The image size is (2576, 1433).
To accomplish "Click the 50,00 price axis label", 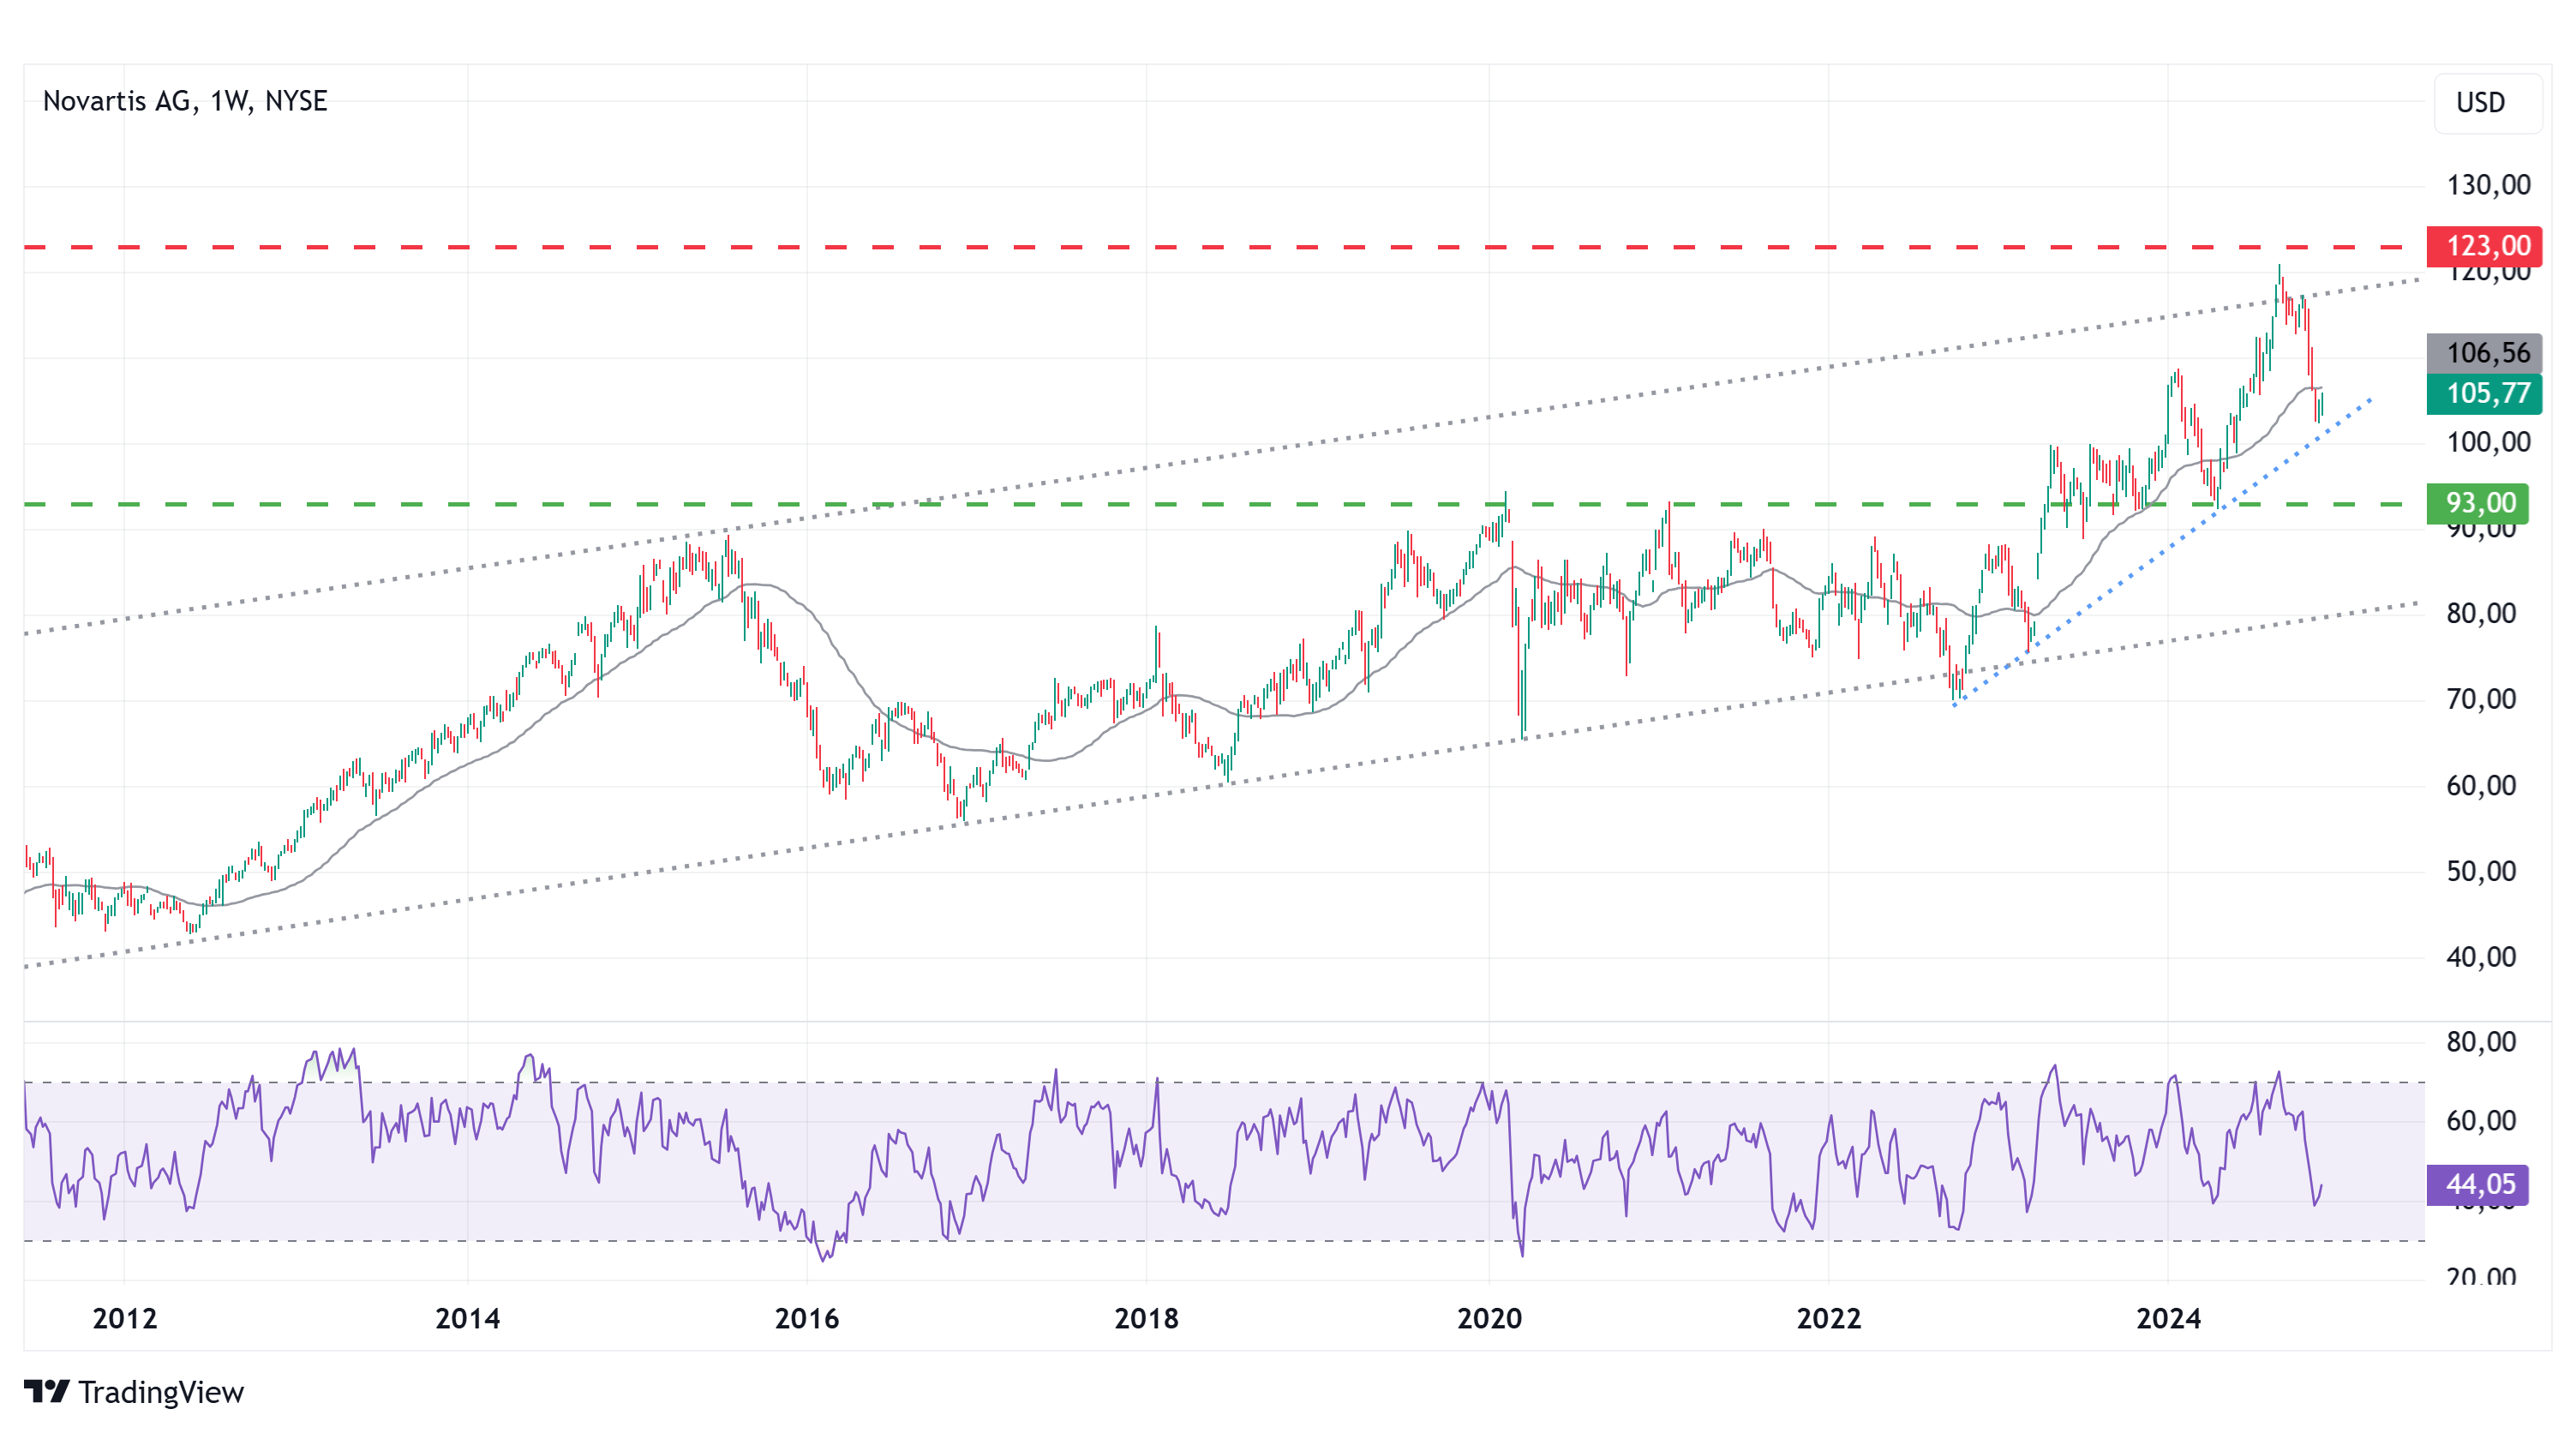I will coord(2481,871).
